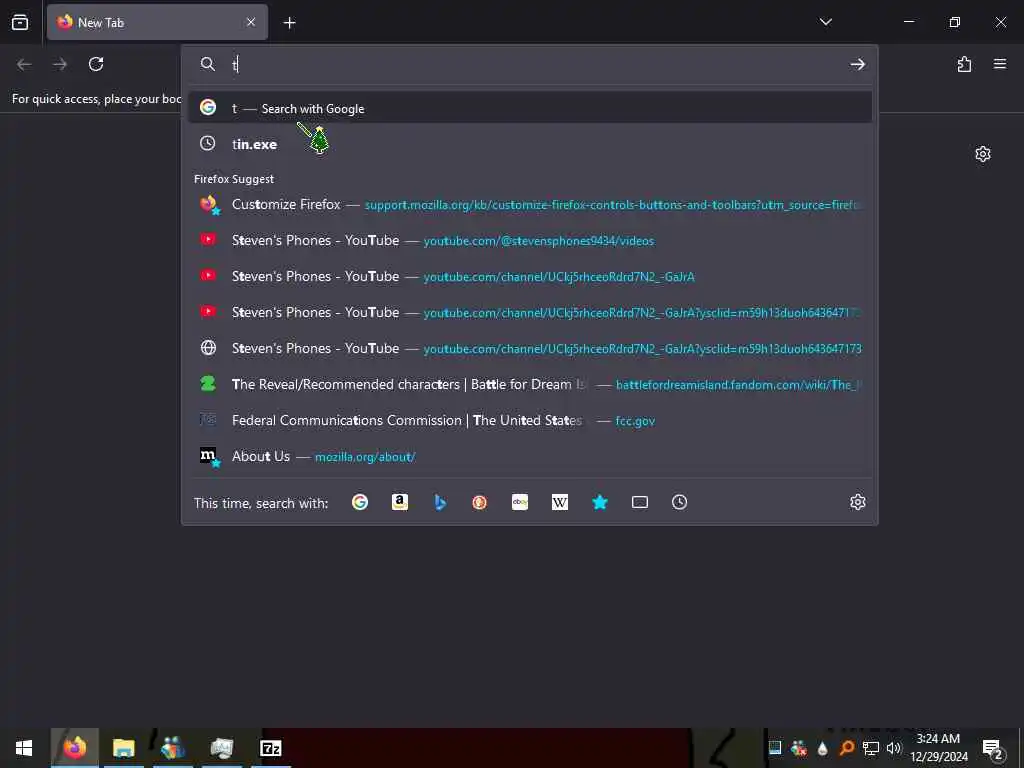Open Steven's Phones result with @stevensphones9434/videos
The width and height of the screenshot is (1024, 768).
point(530,240)
